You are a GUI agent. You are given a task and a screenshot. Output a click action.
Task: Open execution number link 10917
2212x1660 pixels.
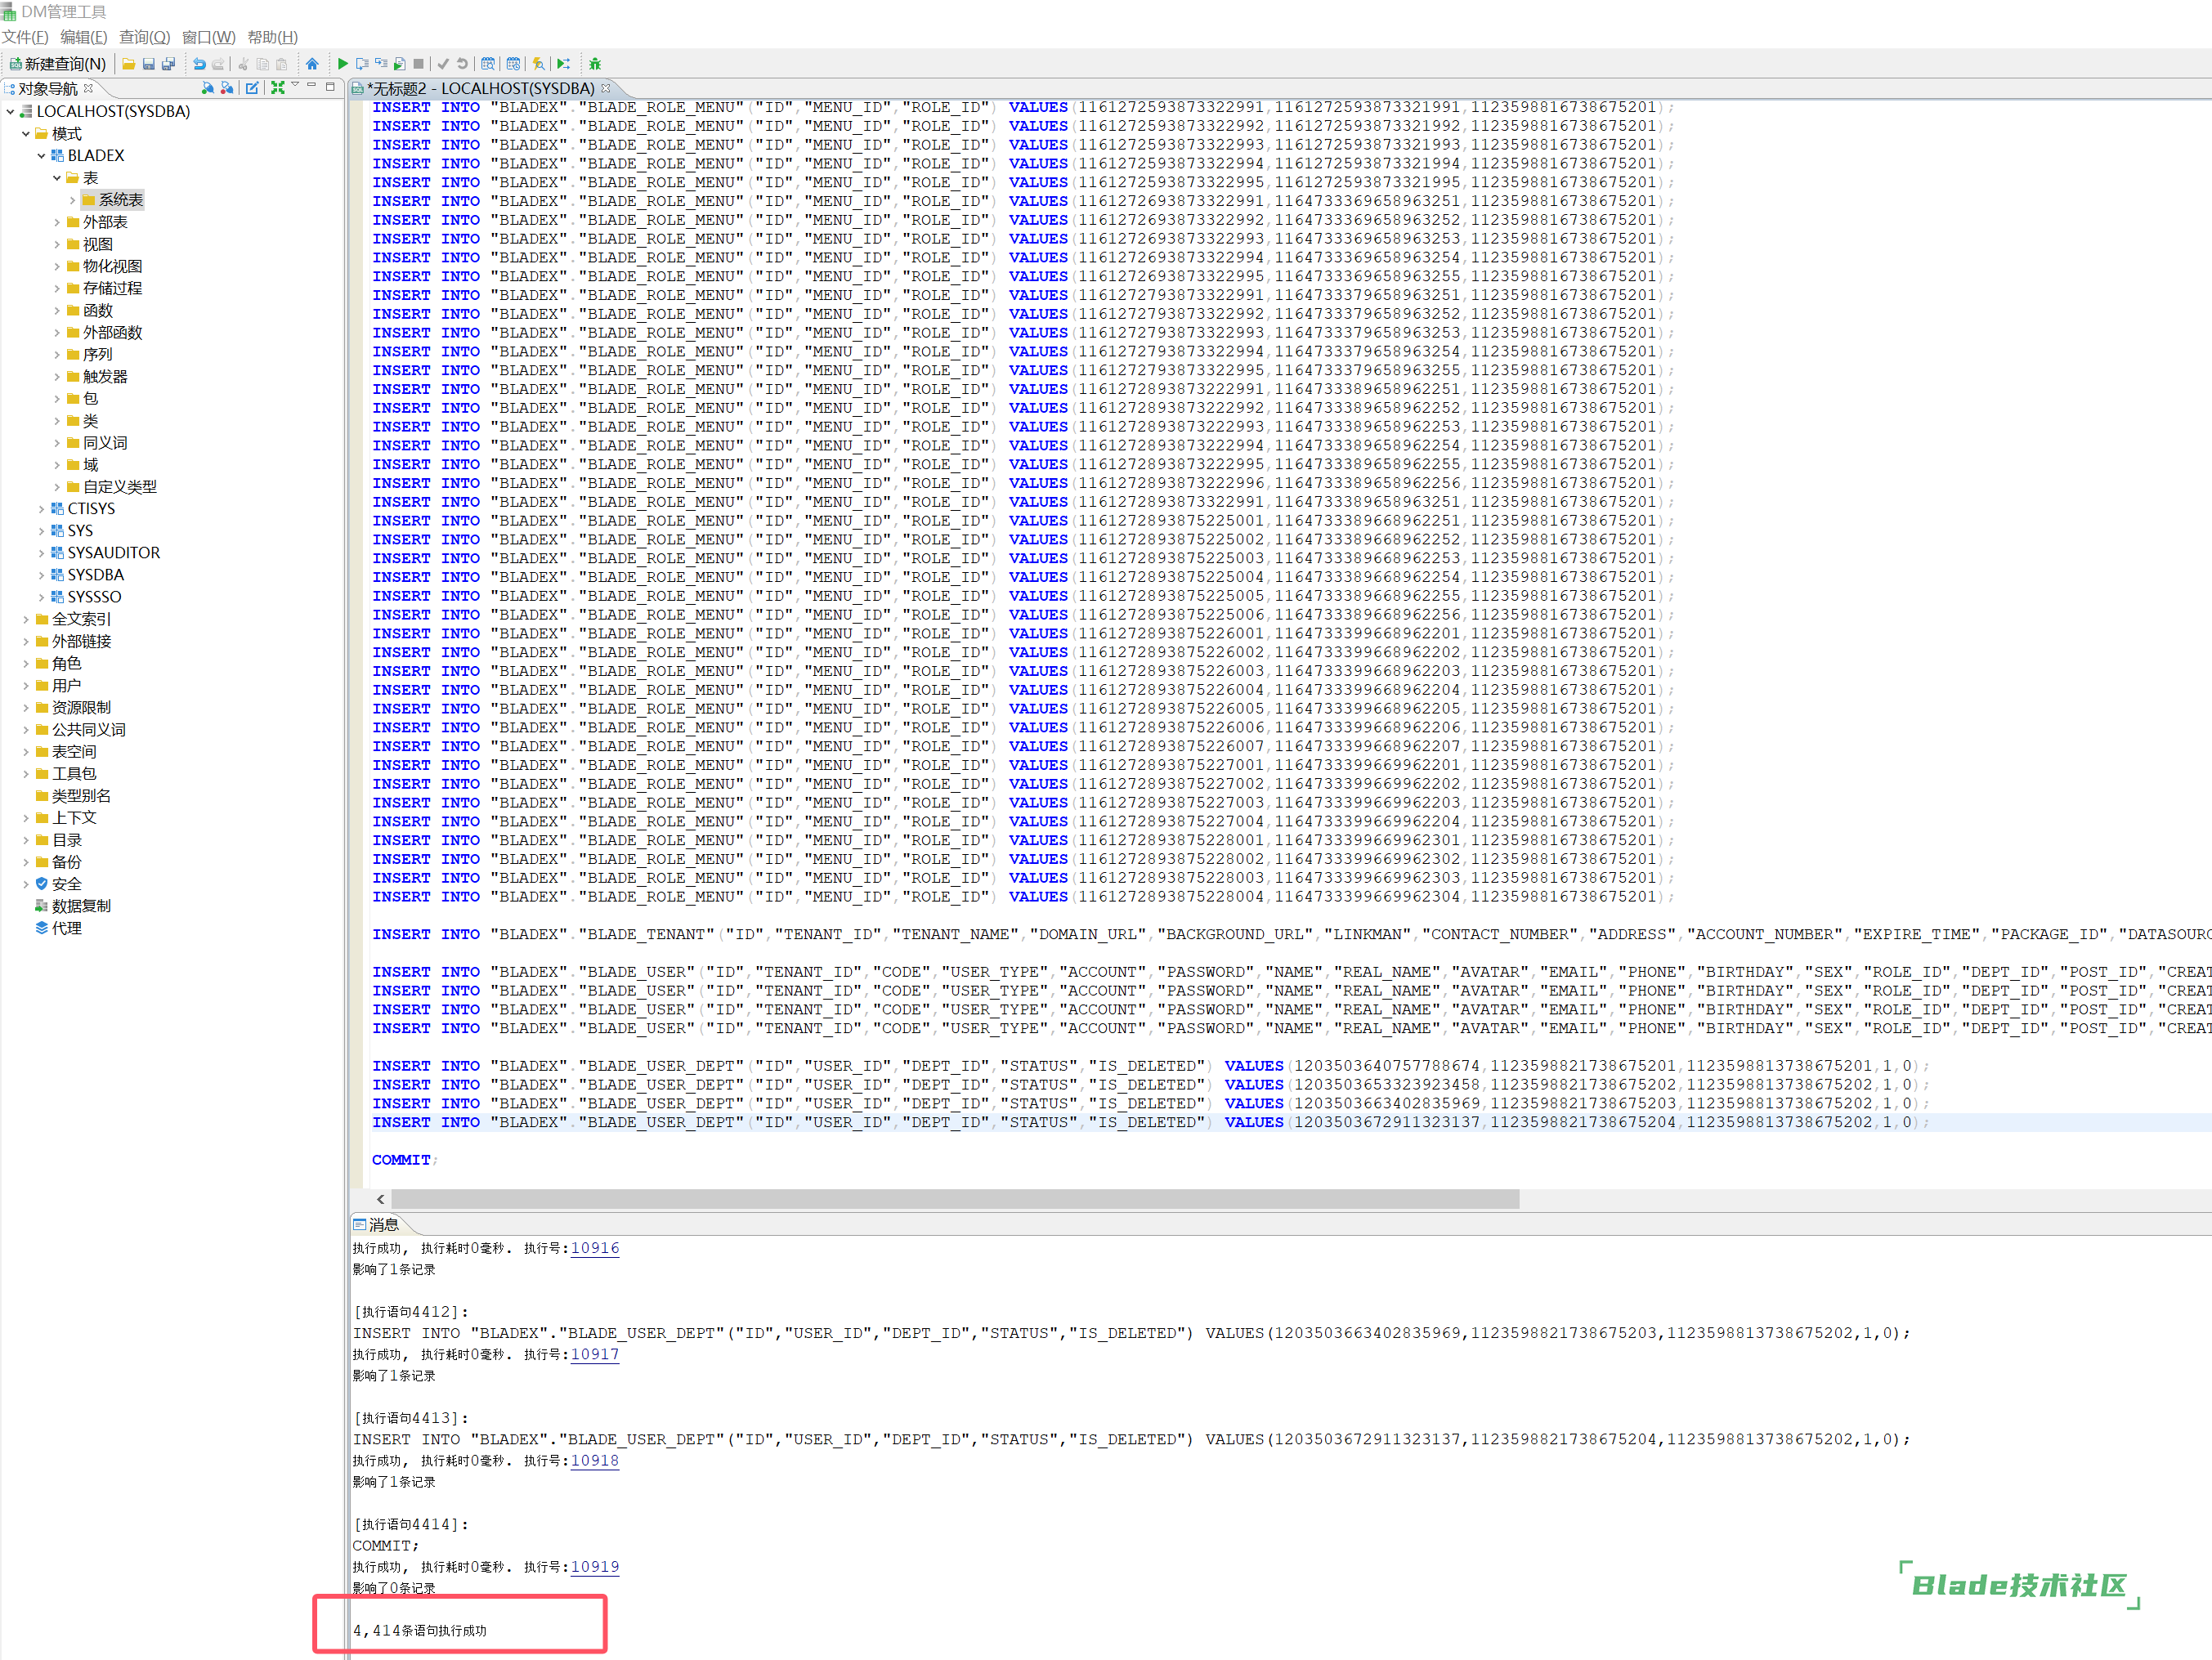point(595,1354)
